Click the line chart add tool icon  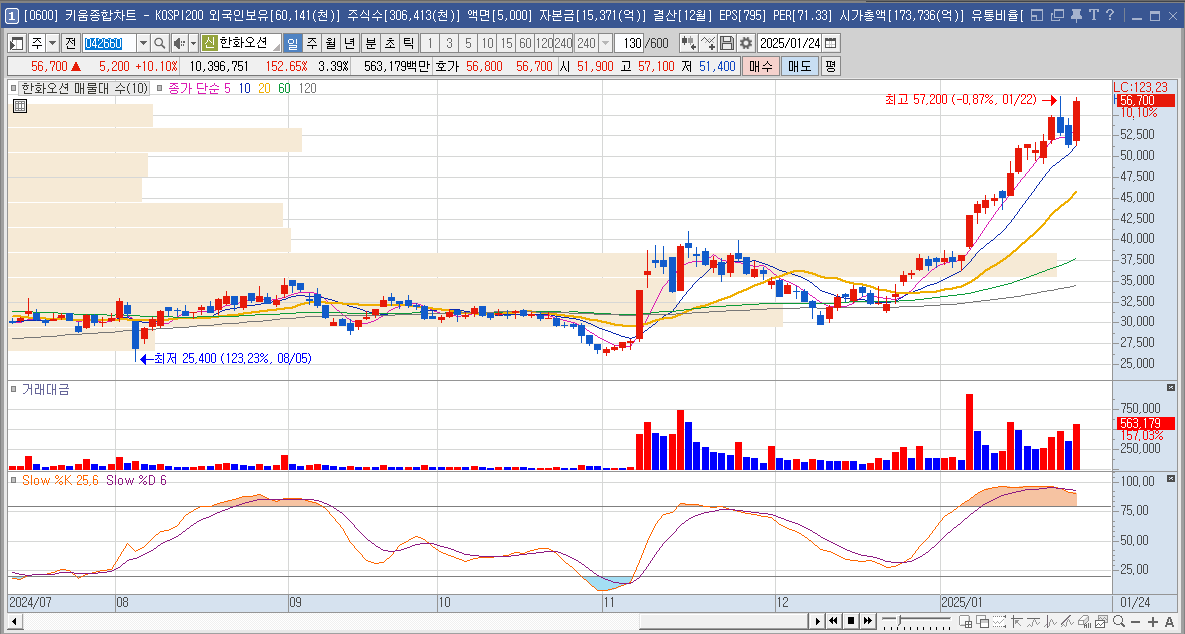coord(708,43)
